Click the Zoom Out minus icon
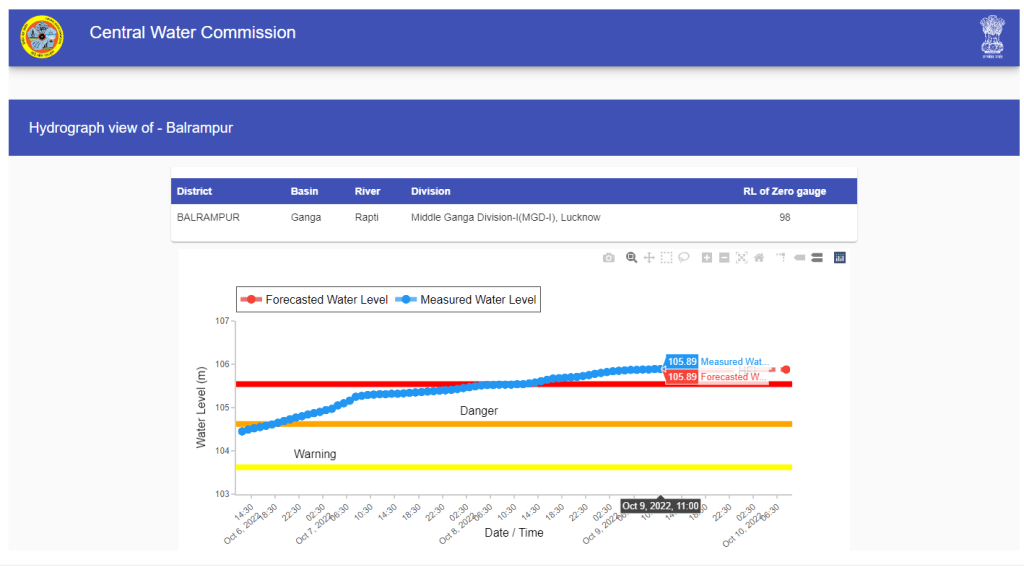The image size is (1024, 567). pyautogui.click(x=724, y=258)
